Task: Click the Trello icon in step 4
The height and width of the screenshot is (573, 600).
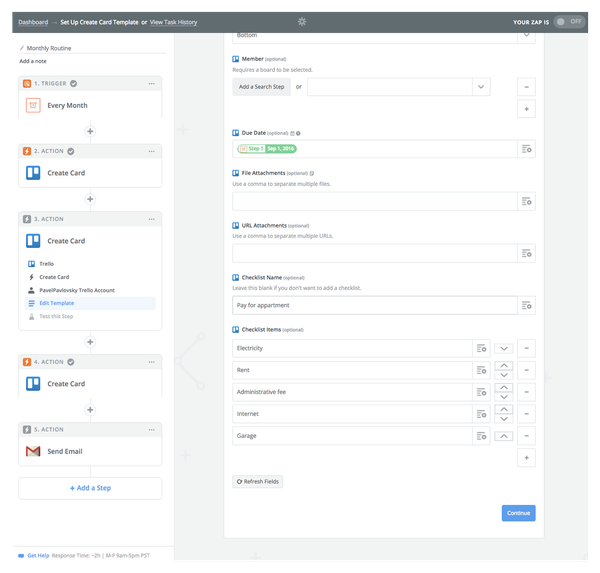Action: point(33,384)
